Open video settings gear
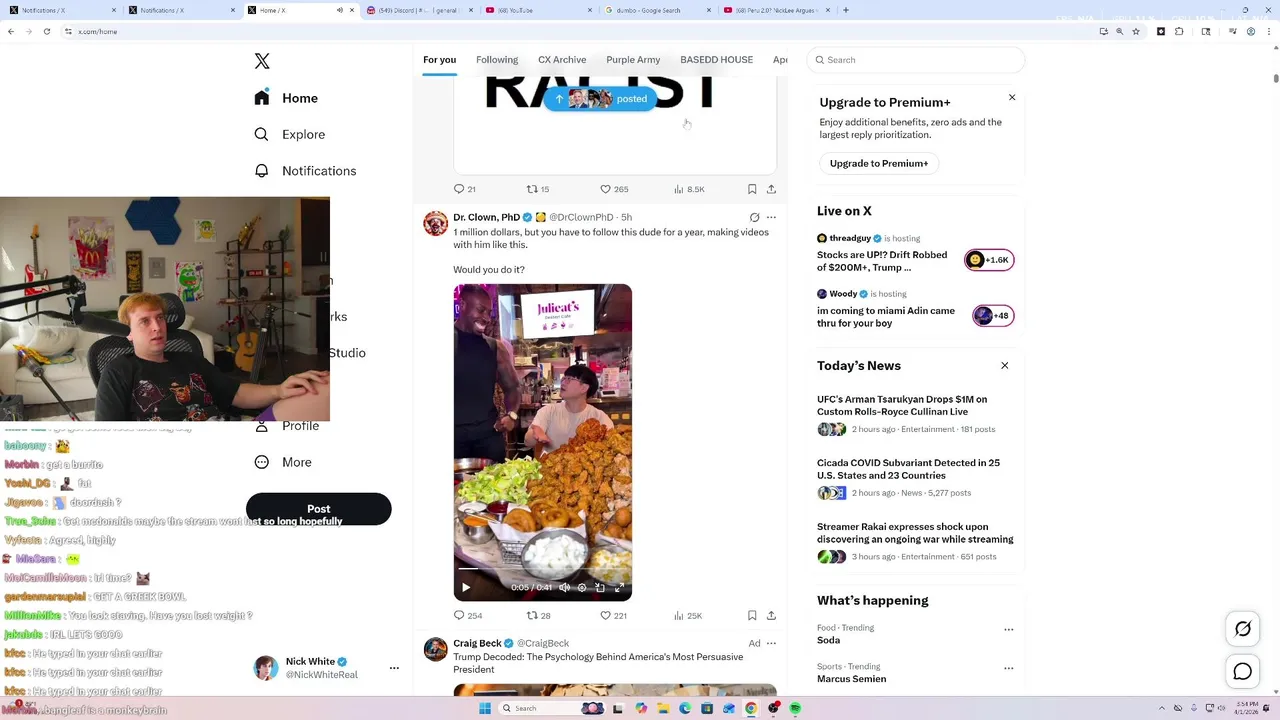The width and height of the screenshot is (1280, 720). point(582,588)
